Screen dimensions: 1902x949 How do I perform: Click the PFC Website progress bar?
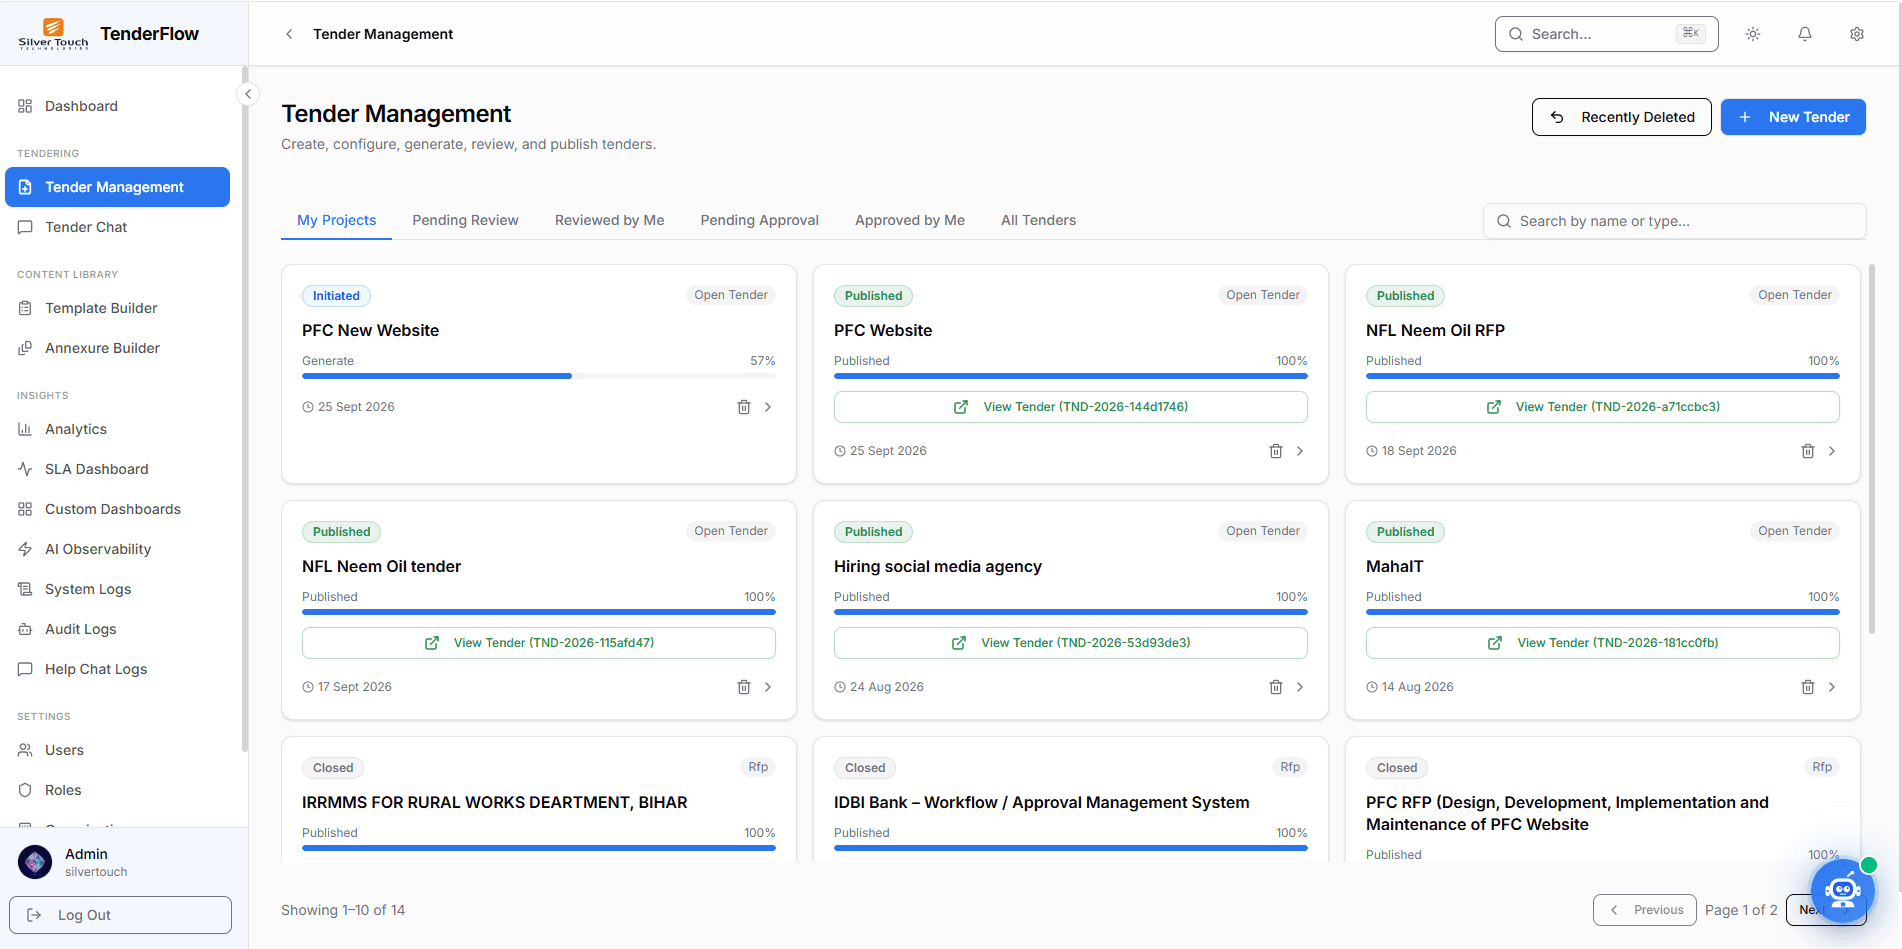pos(1071,376)
